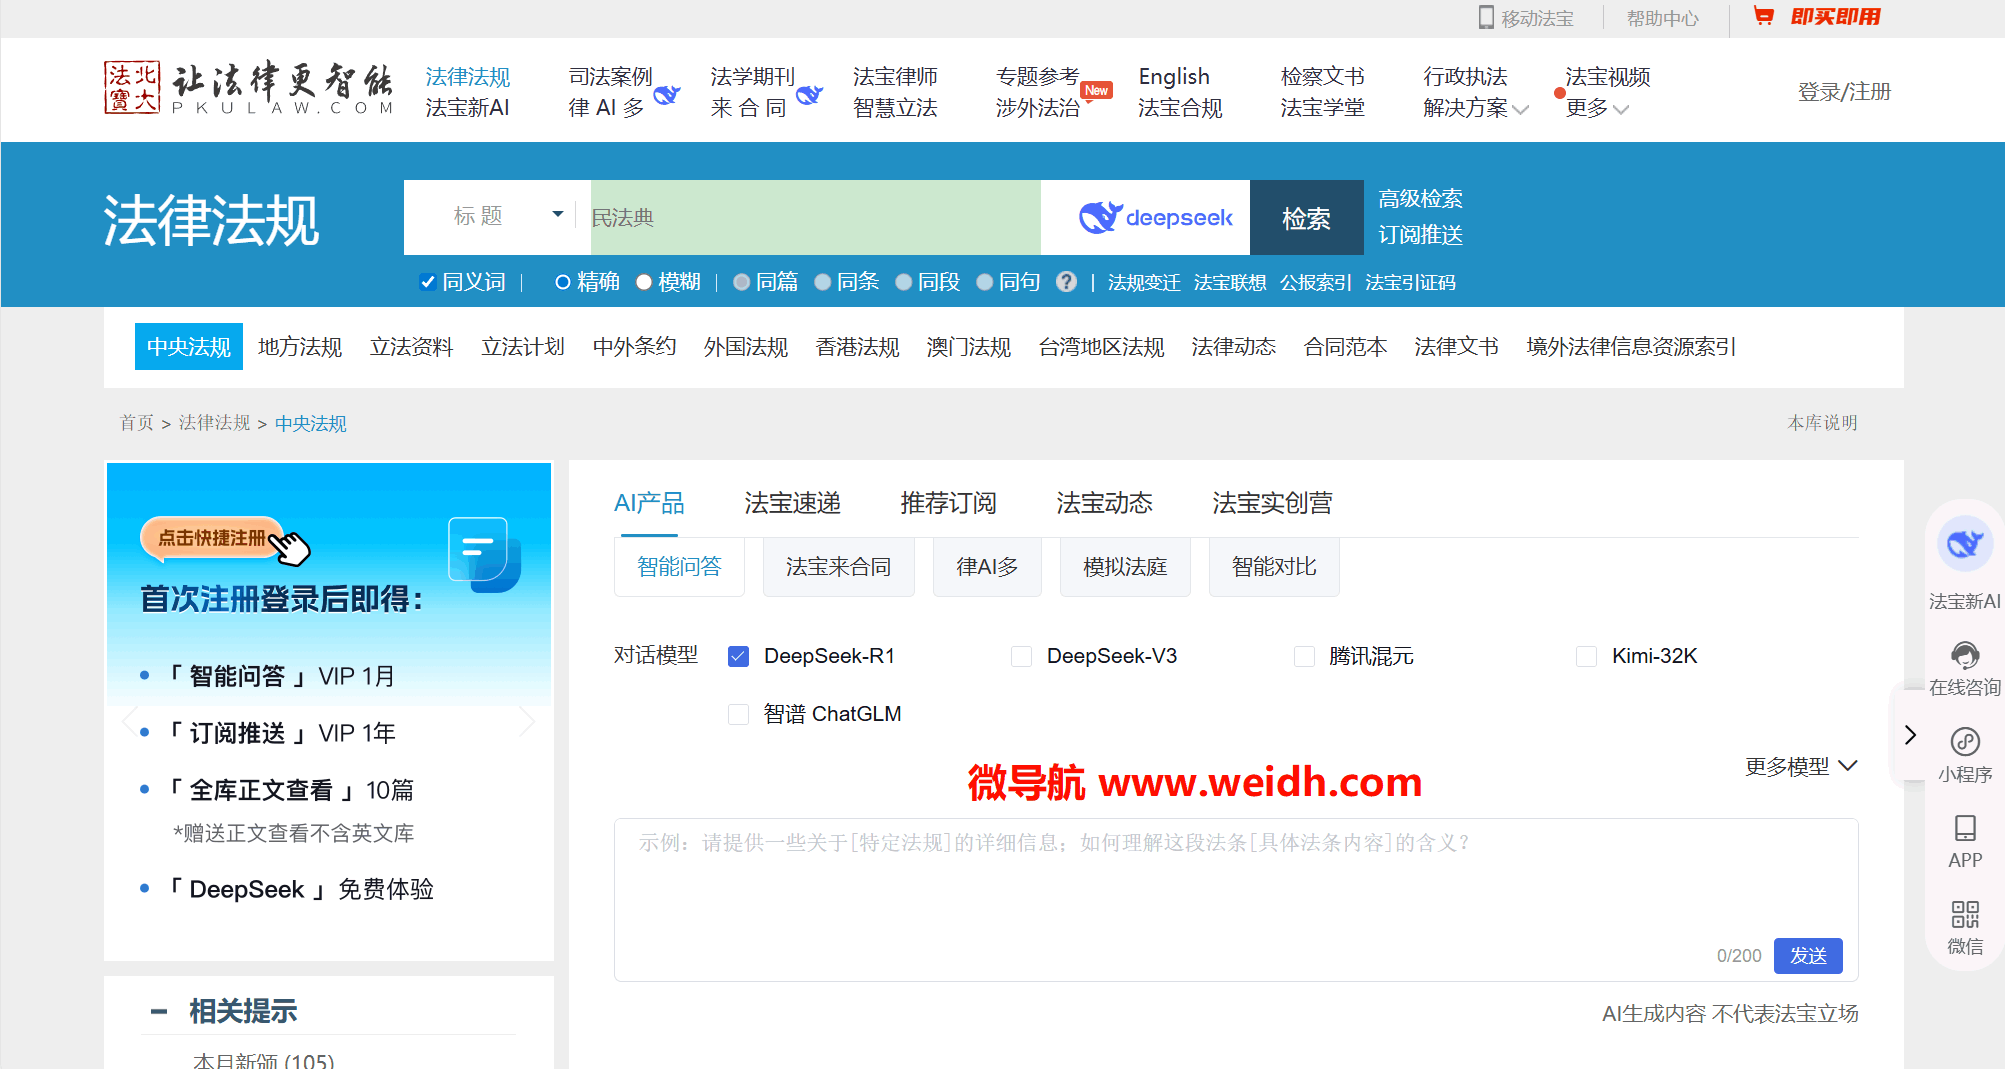Collapse the 相关提示 section
This screenshot has height=1069, width=2005.
pyautogui.click(x=158, y=1011)
